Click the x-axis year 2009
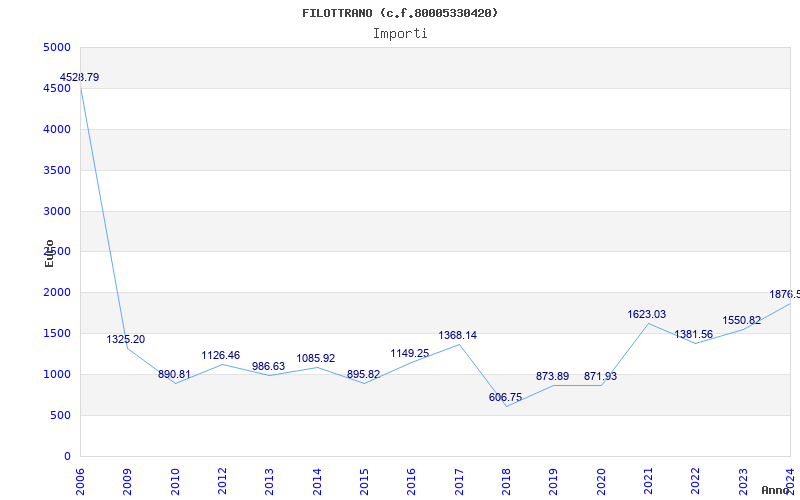The image size is (800, 500). 128,482
